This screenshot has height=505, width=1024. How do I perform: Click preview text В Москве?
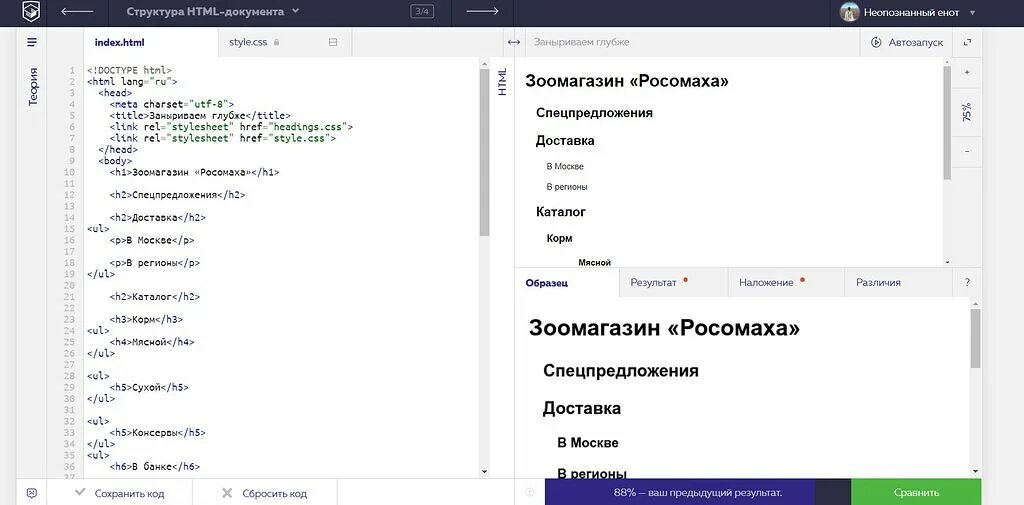565,167
